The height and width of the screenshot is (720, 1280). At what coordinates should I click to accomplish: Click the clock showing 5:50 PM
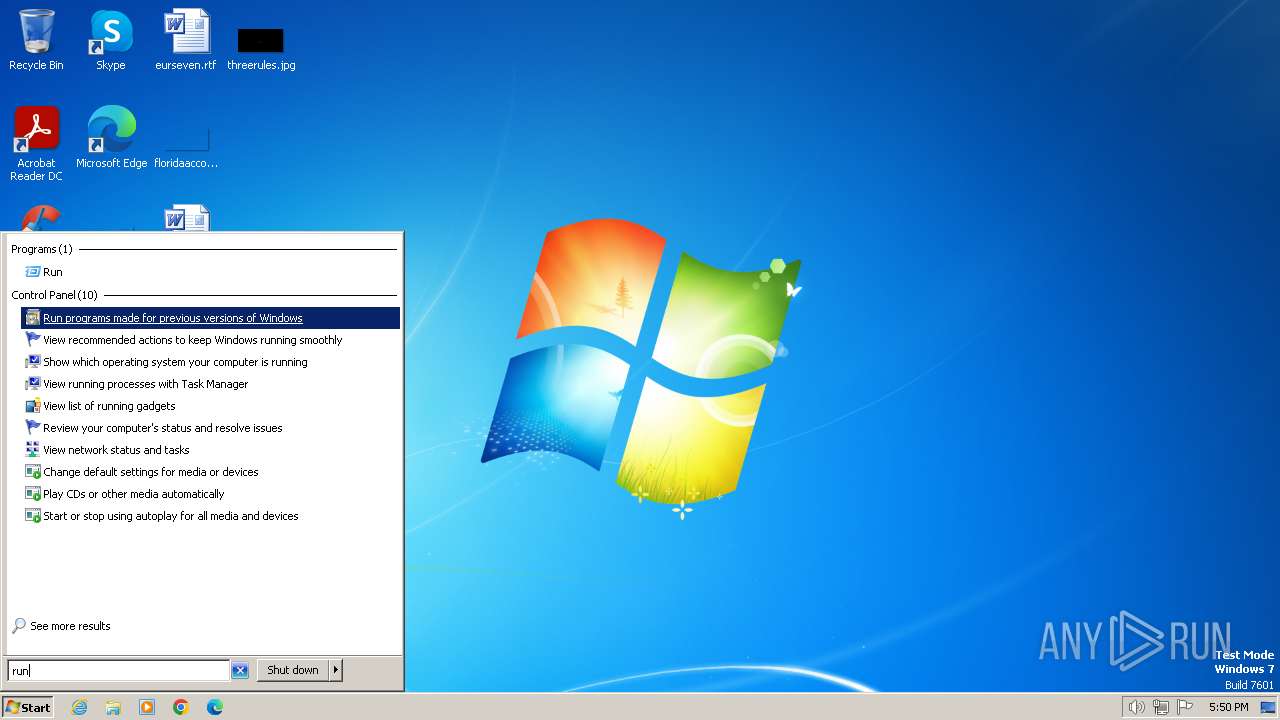pyautogui.click(x=1228, y=707)
